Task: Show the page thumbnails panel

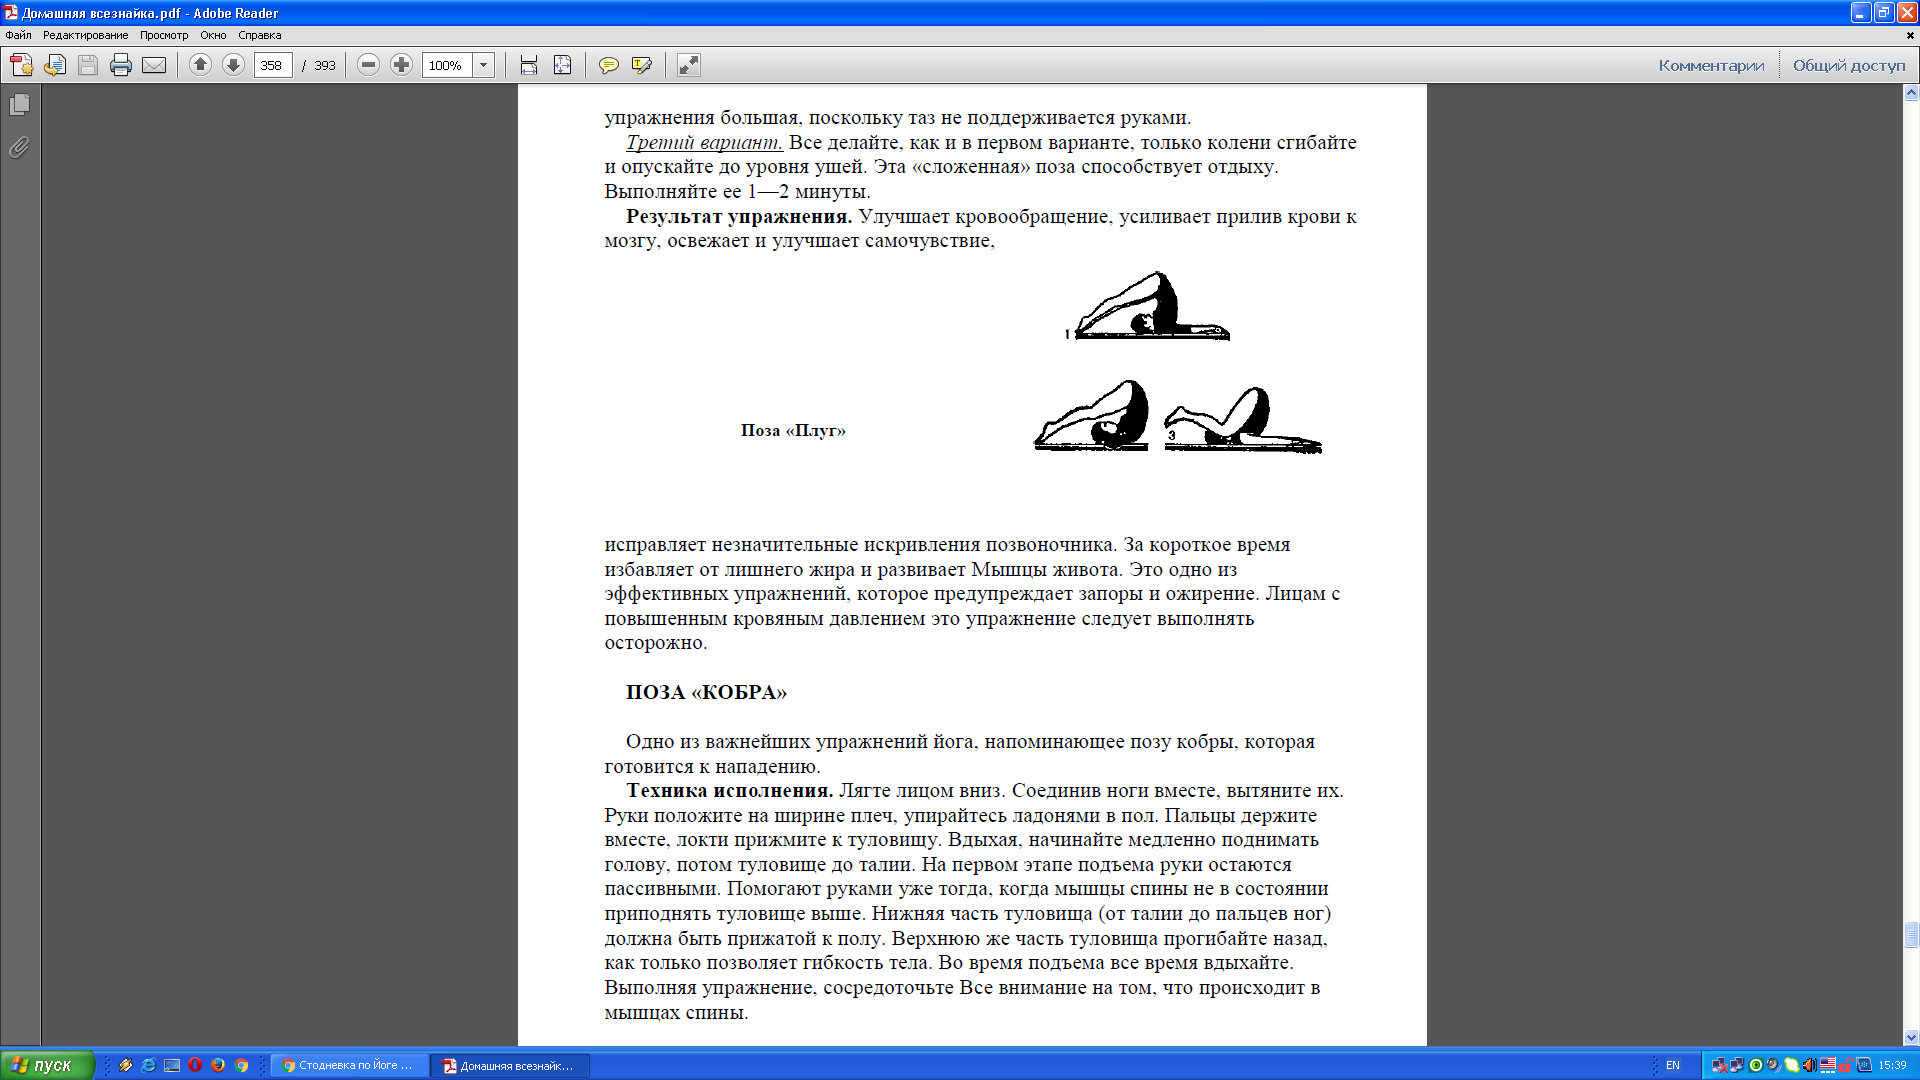Action: [19, 104]
